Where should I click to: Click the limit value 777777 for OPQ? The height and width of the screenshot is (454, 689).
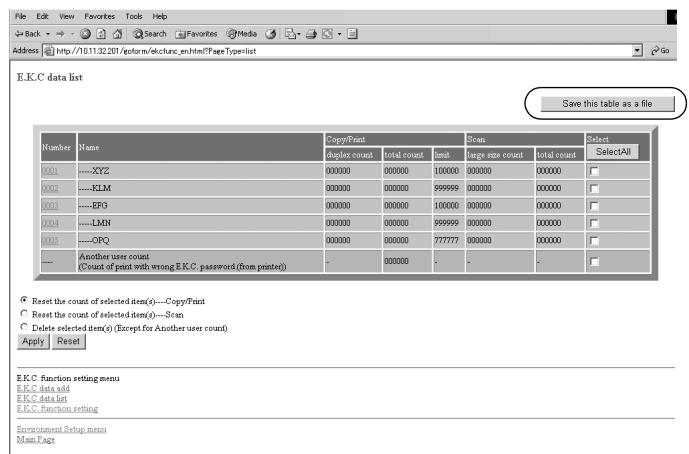point(446,240)
